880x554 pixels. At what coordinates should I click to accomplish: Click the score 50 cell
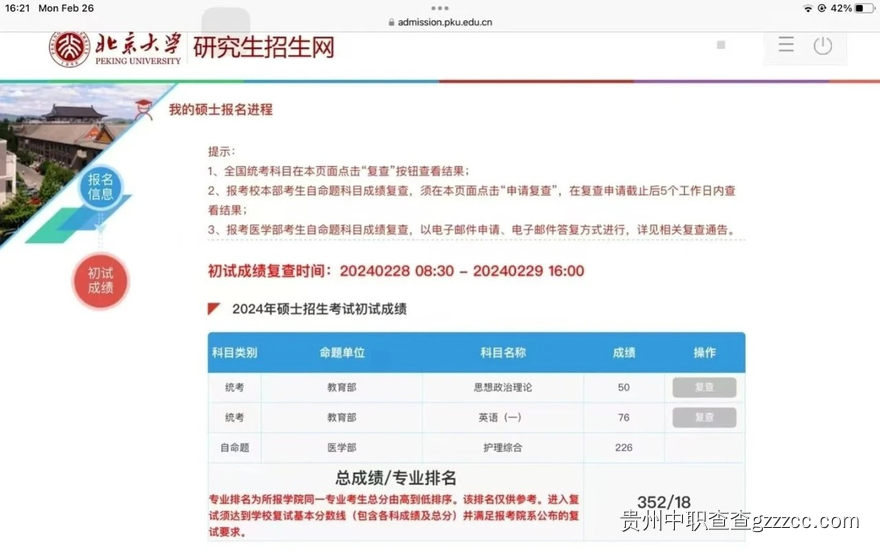point(624,387)
